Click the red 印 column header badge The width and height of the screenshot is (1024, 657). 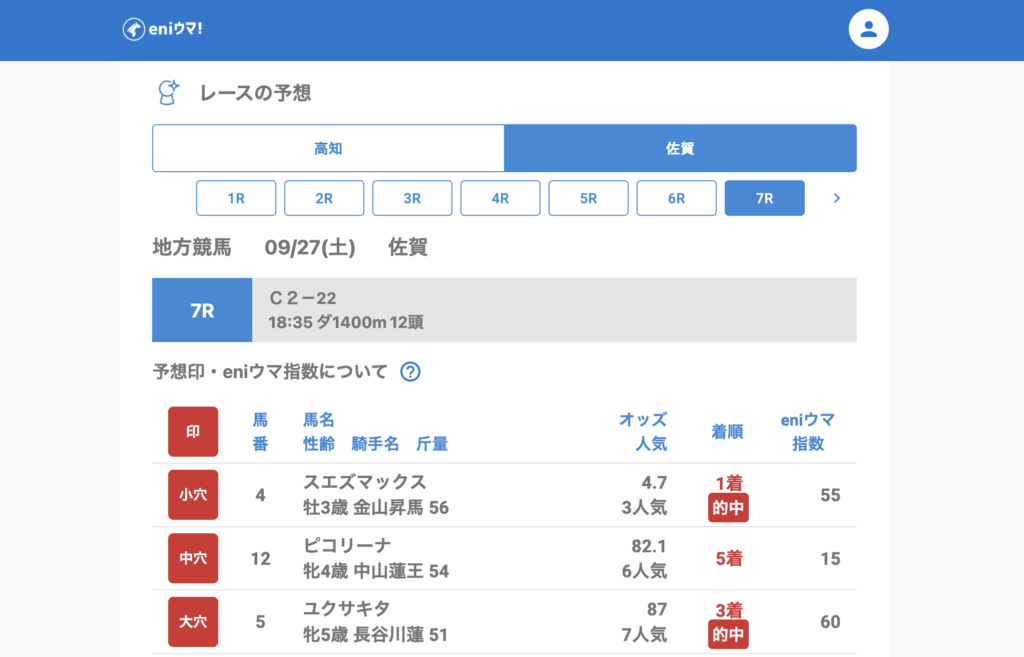193,432
